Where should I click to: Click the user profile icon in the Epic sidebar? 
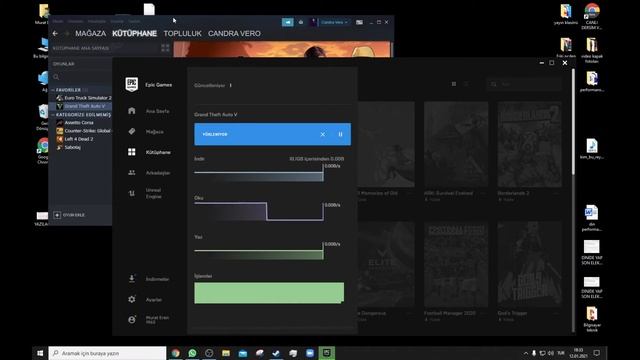point(131,320)
